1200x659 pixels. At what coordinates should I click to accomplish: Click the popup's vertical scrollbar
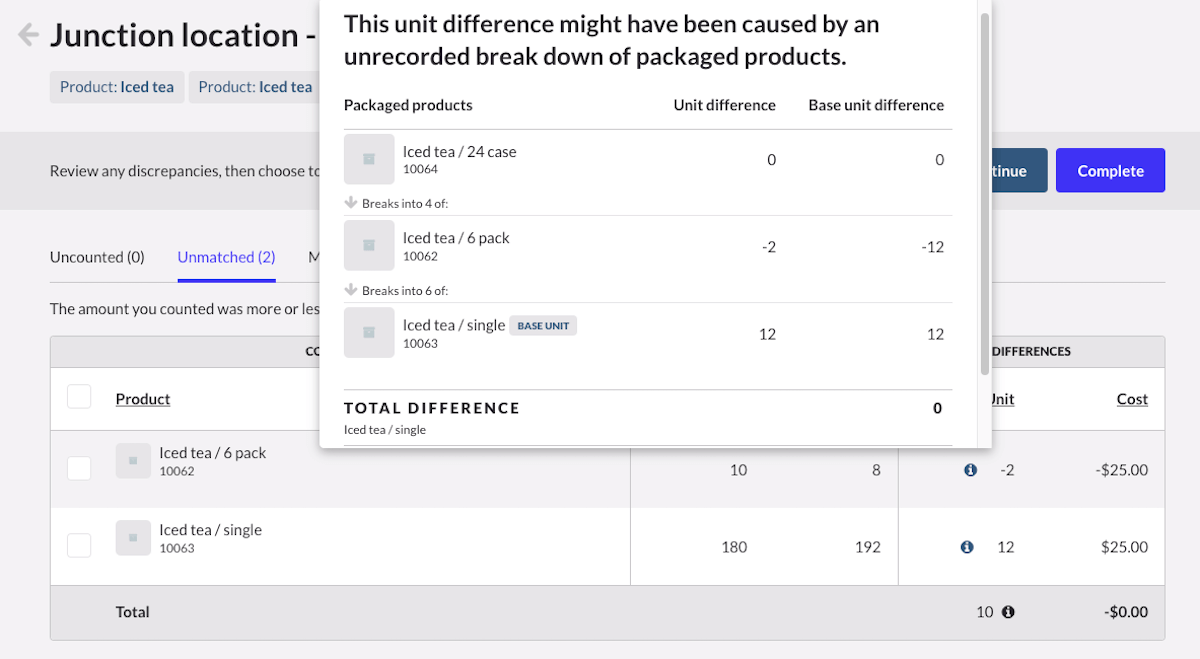(985, 190)
